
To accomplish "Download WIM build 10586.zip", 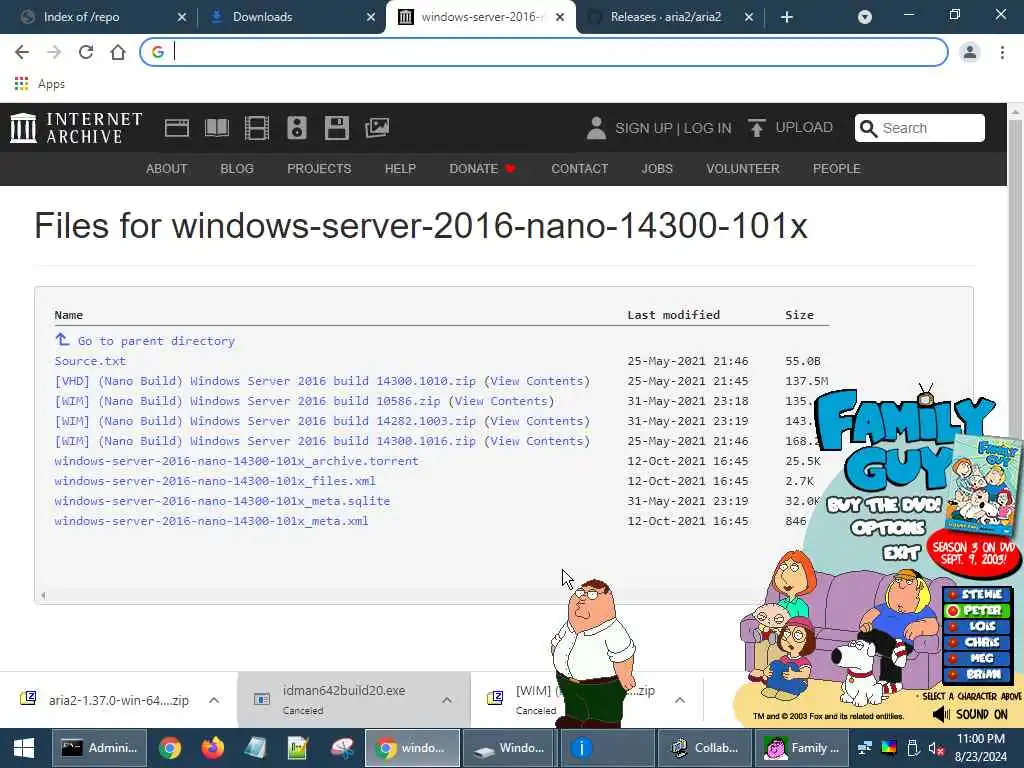I will pyautogui.click(x=248, y=401).
